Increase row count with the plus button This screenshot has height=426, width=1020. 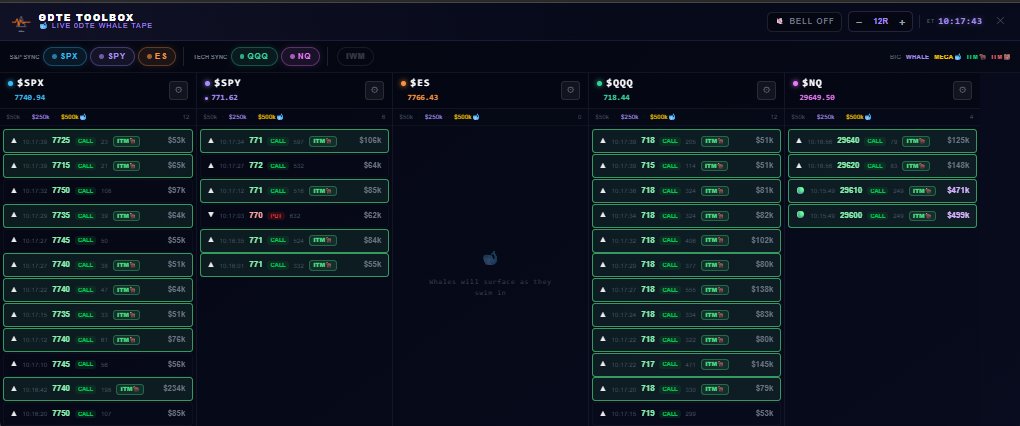click(x=902, y=21)
